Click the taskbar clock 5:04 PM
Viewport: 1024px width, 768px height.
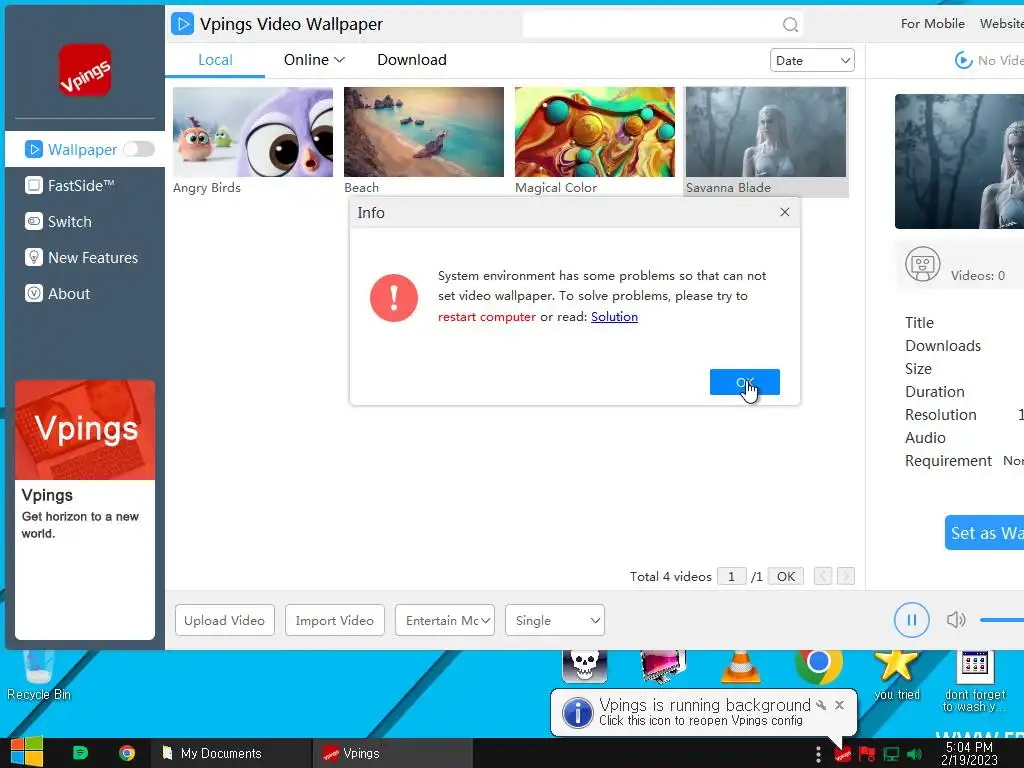[x=970, y=753]
